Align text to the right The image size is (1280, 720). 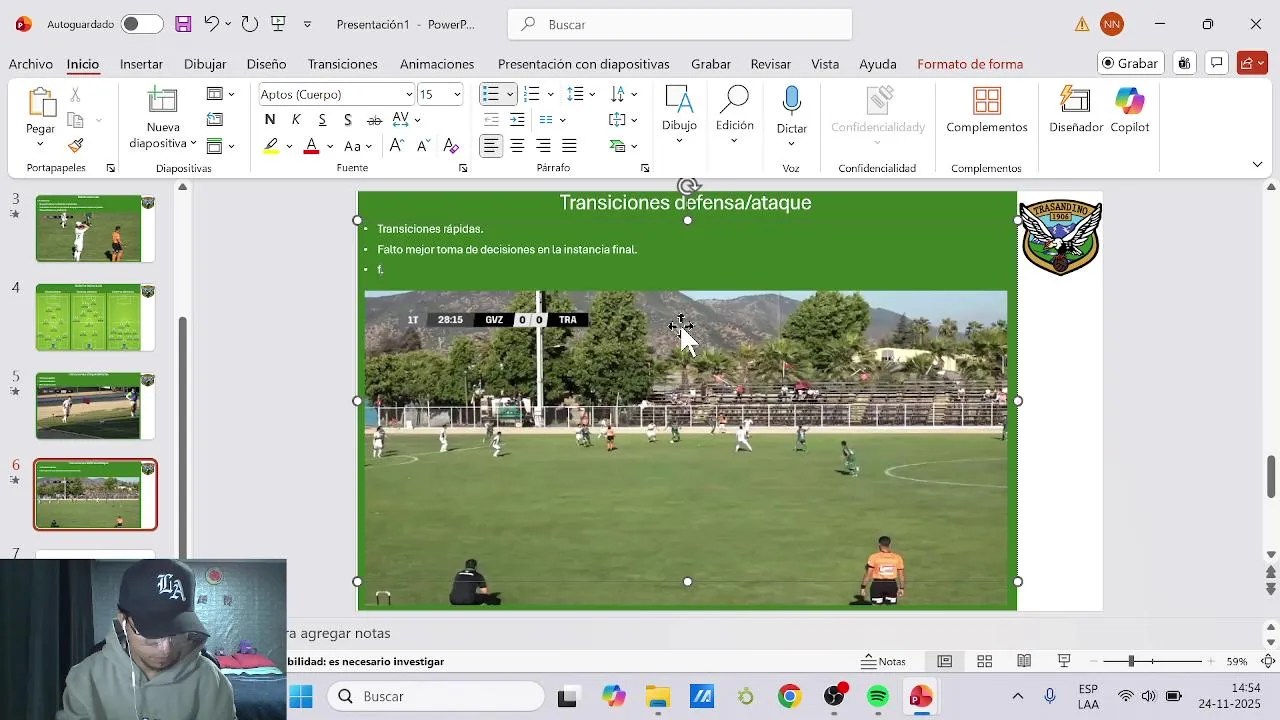click(543, 146)
